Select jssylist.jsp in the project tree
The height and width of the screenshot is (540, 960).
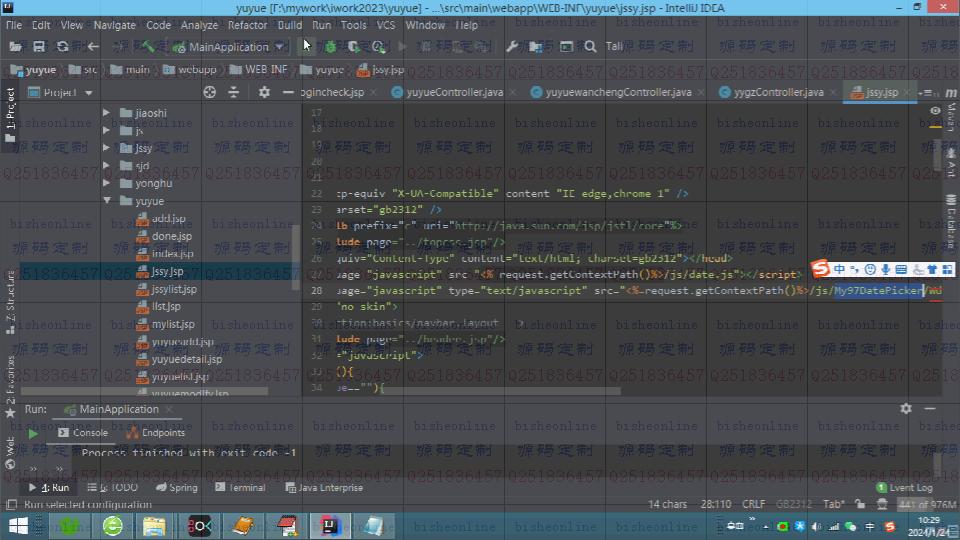point(174,289)
